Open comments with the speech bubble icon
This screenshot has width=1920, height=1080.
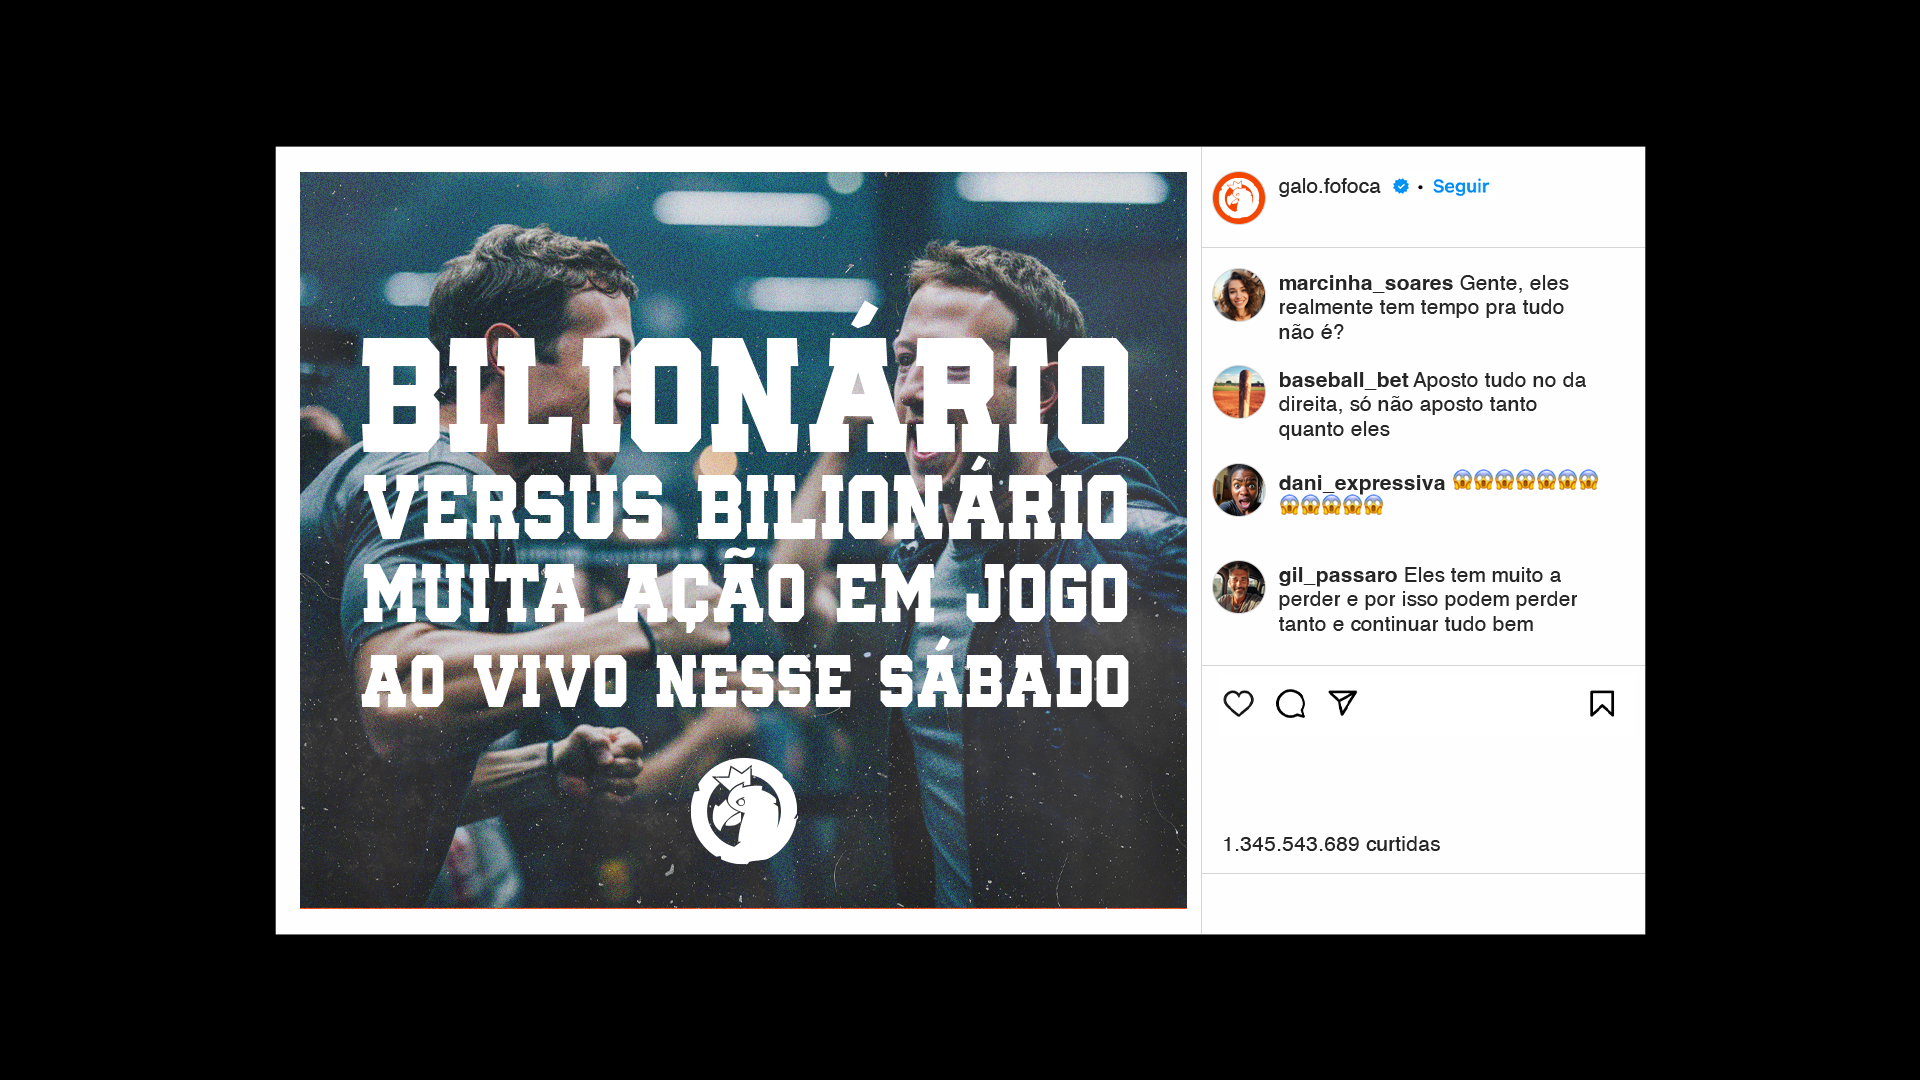click(x=1290, y=704)
